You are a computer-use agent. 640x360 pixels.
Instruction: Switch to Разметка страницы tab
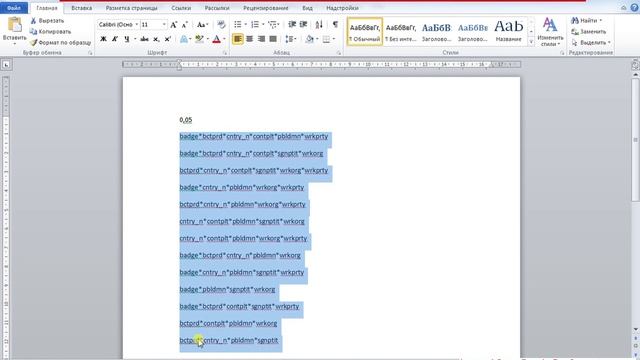click(x=131, y=8)
